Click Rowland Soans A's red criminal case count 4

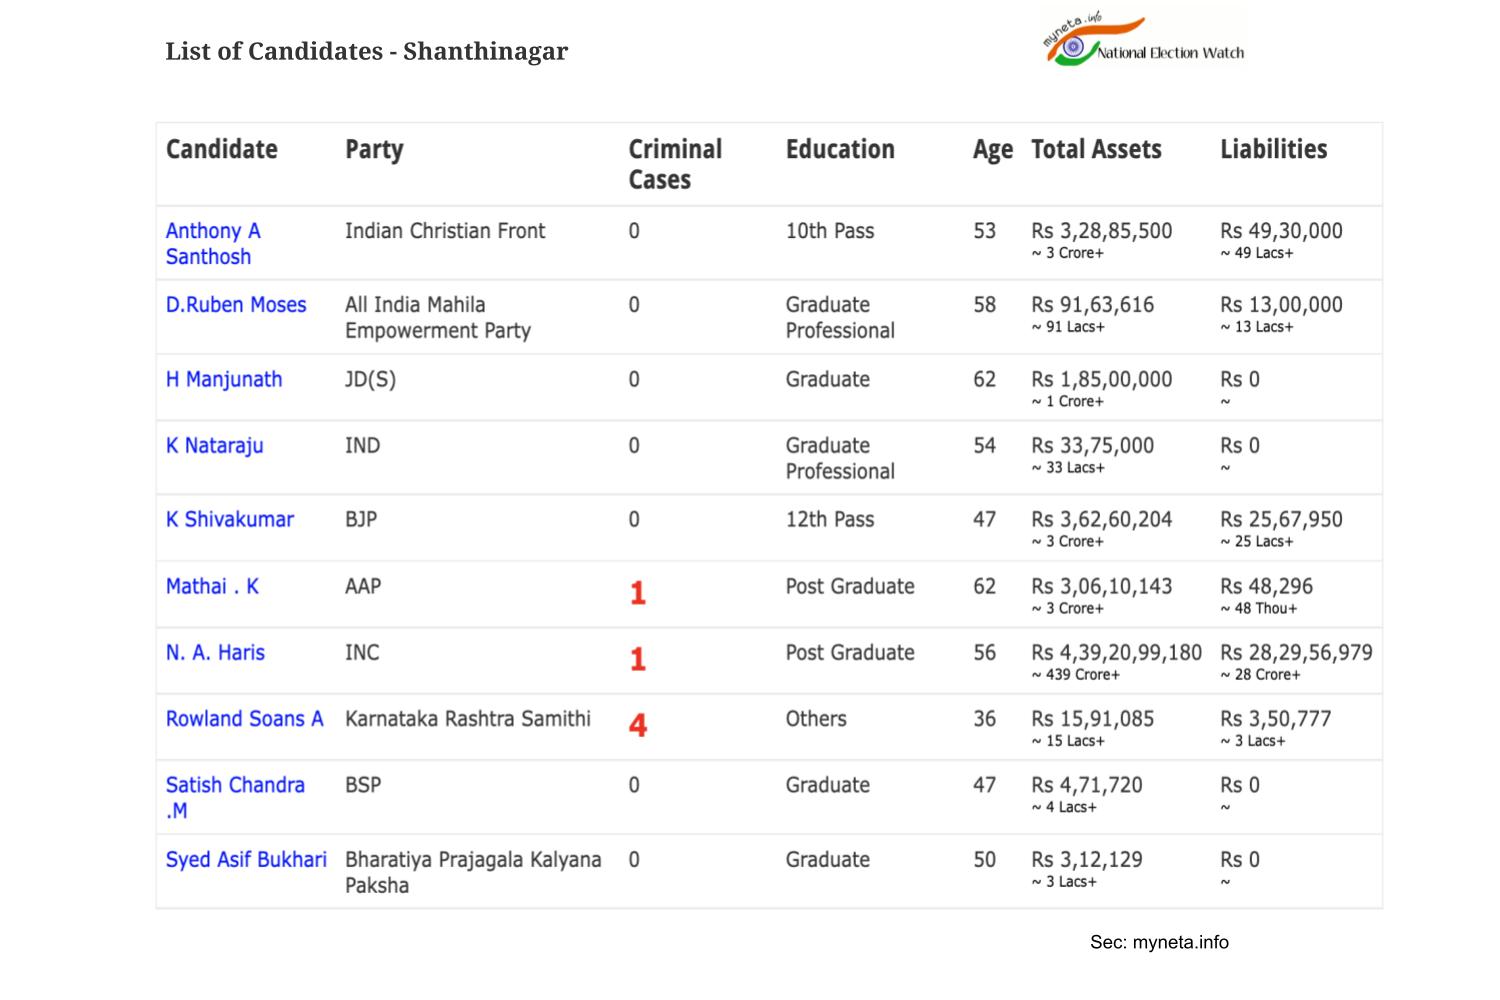(x=638, y=725)
